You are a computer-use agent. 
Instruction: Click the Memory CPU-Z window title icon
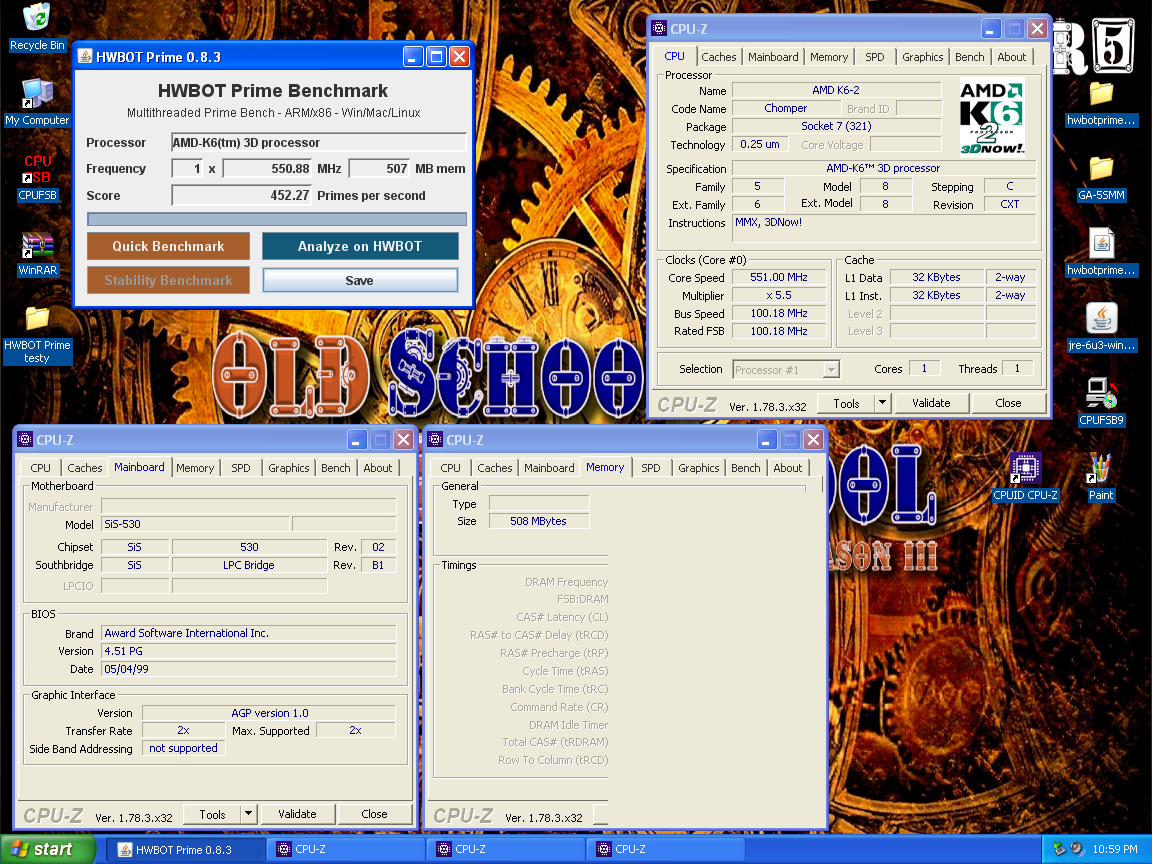click(435, 439)
